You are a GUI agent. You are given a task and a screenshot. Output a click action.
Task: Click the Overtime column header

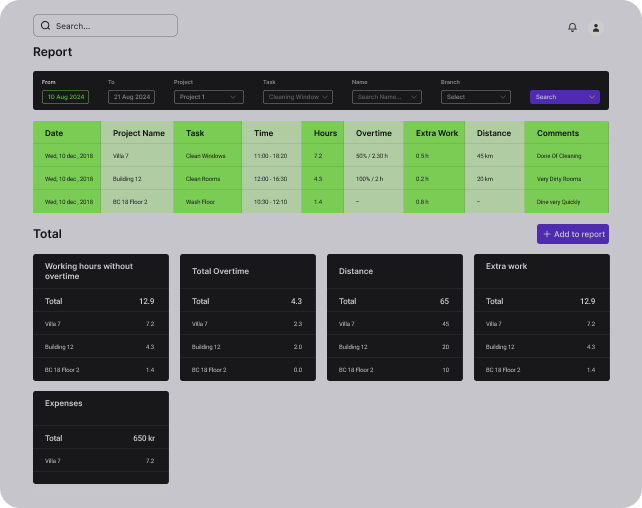374,133
